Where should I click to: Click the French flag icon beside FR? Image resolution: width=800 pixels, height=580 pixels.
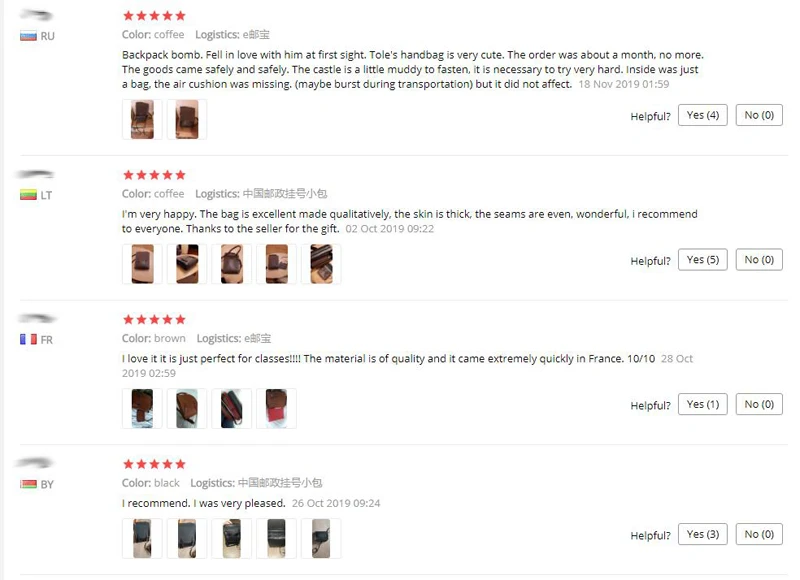click(x=28, y=339)
